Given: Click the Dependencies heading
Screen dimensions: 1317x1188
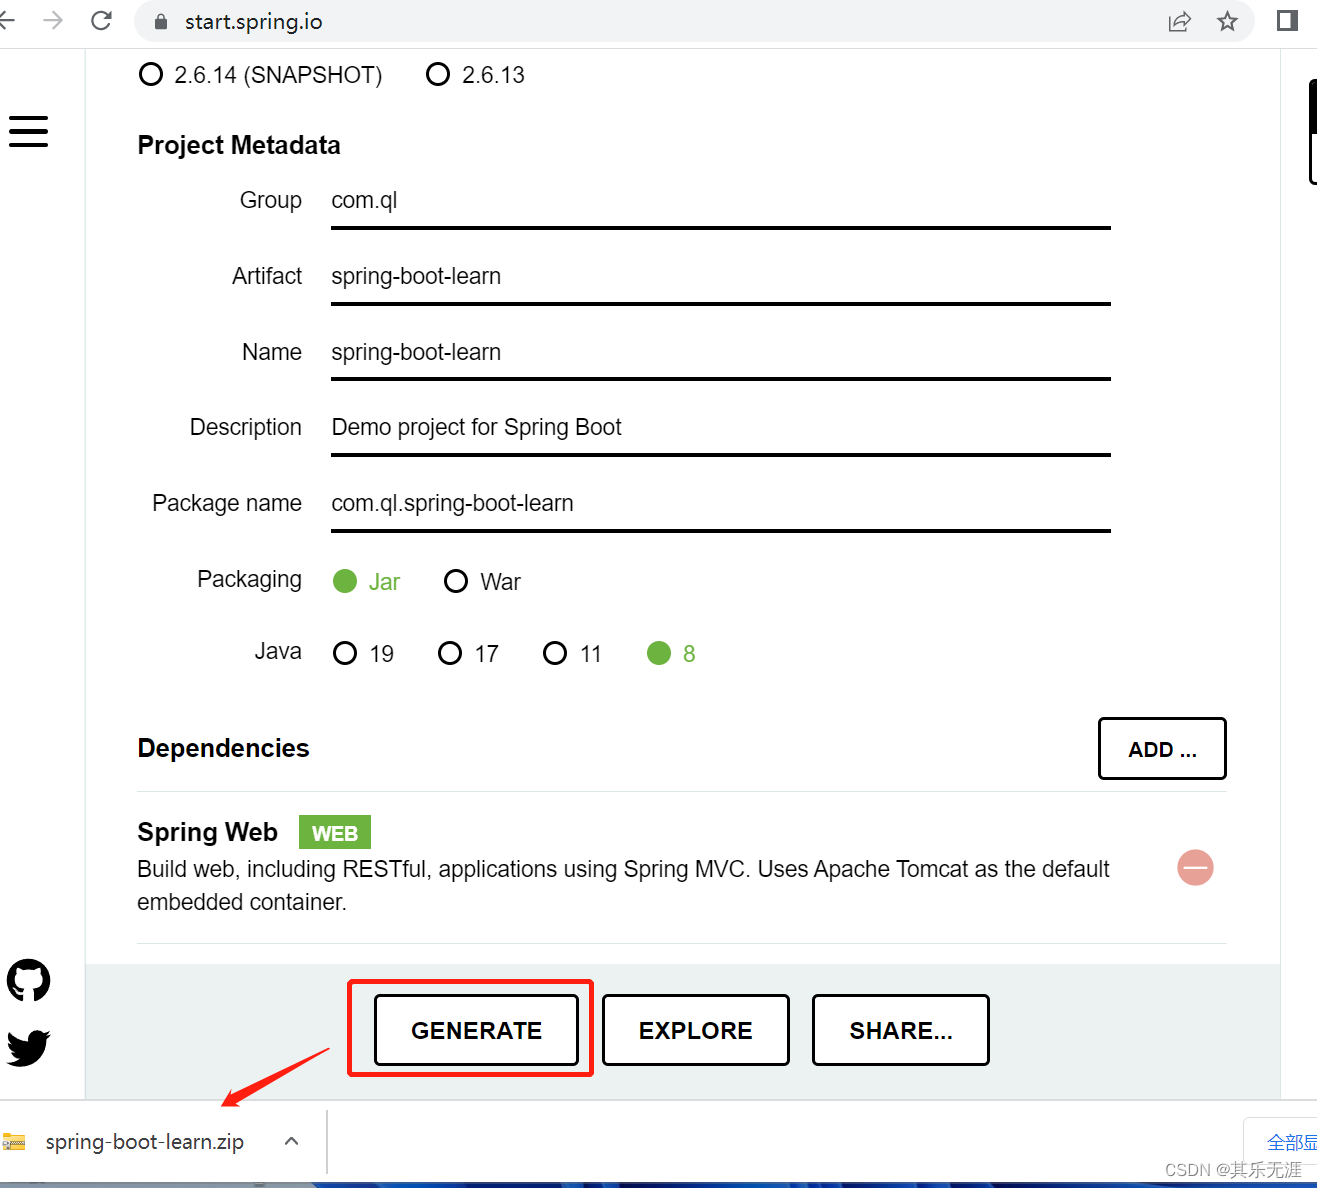Looking at the screenshot, I should pyautogui.click(x=223, y=748).
